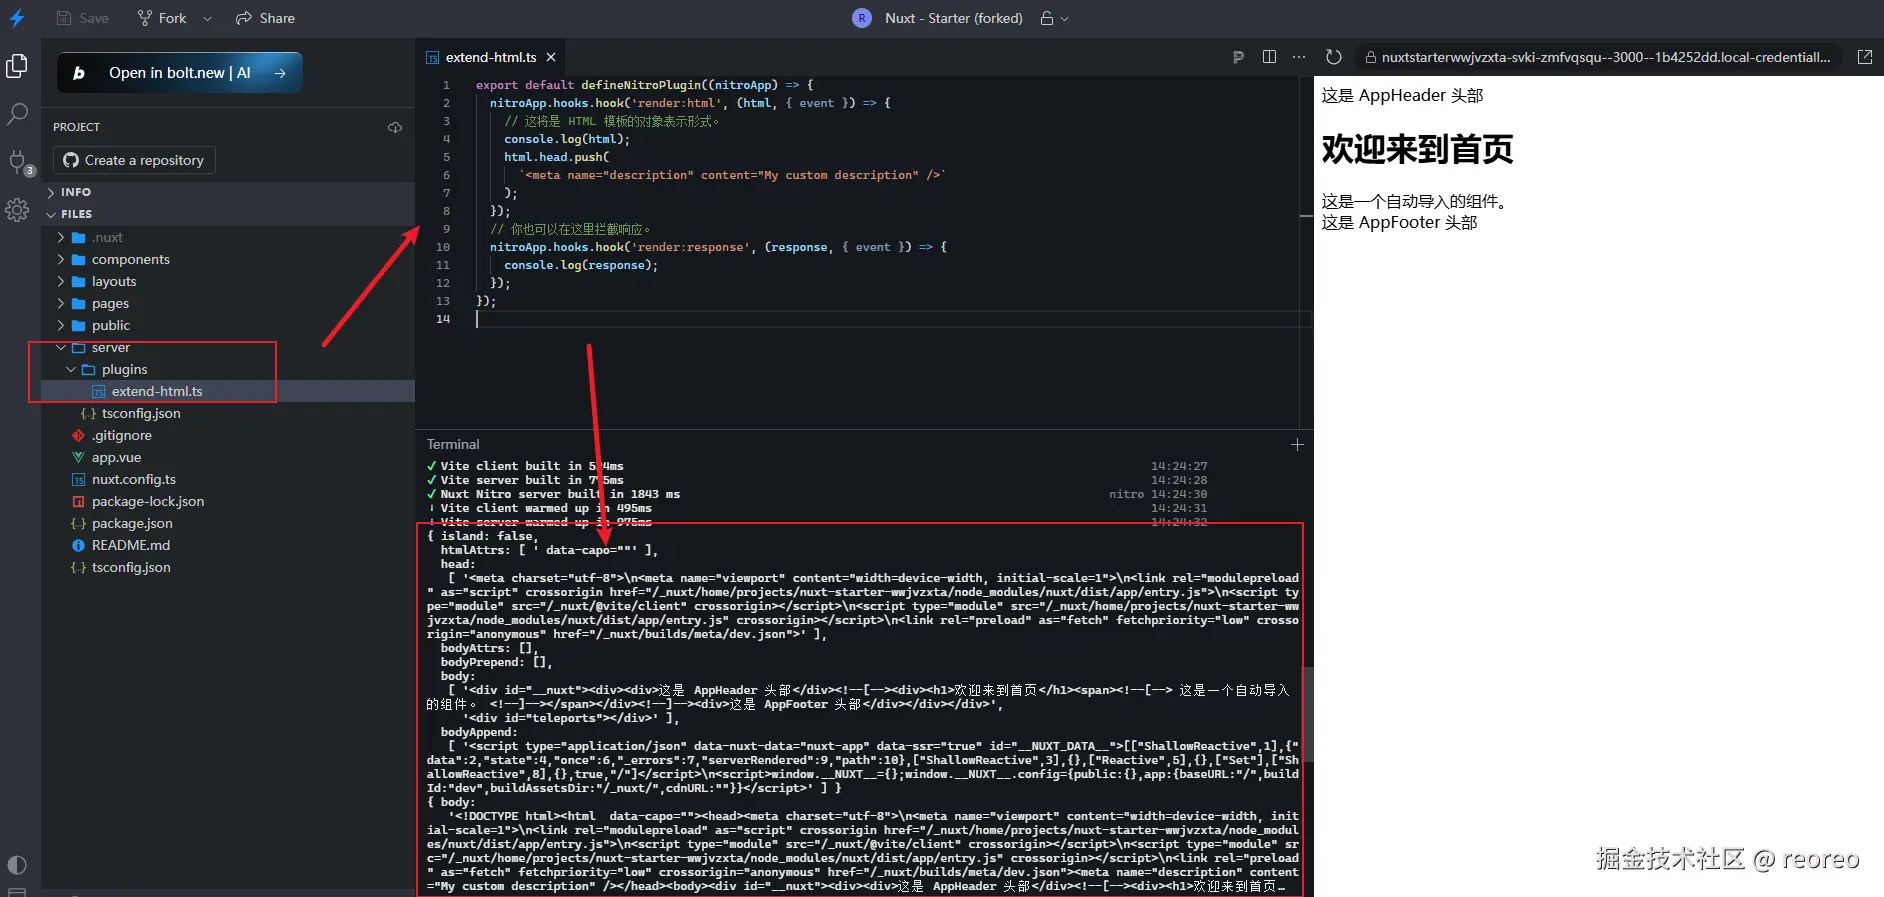The height and width of the screenshot is (897, 1884).
Task: Add a new terminal with plus icon
Action: 1297,444
